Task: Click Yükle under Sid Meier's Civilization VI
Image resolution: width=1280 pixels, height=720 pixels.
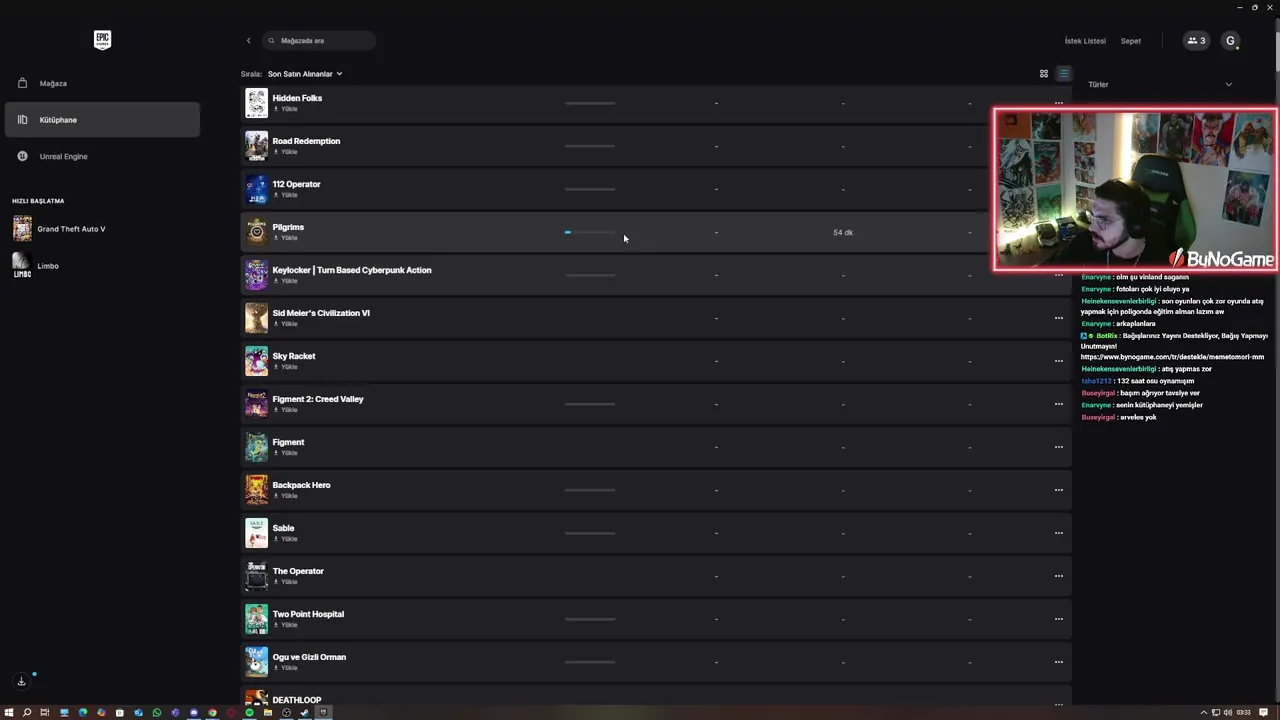Action: coord(286,324)
